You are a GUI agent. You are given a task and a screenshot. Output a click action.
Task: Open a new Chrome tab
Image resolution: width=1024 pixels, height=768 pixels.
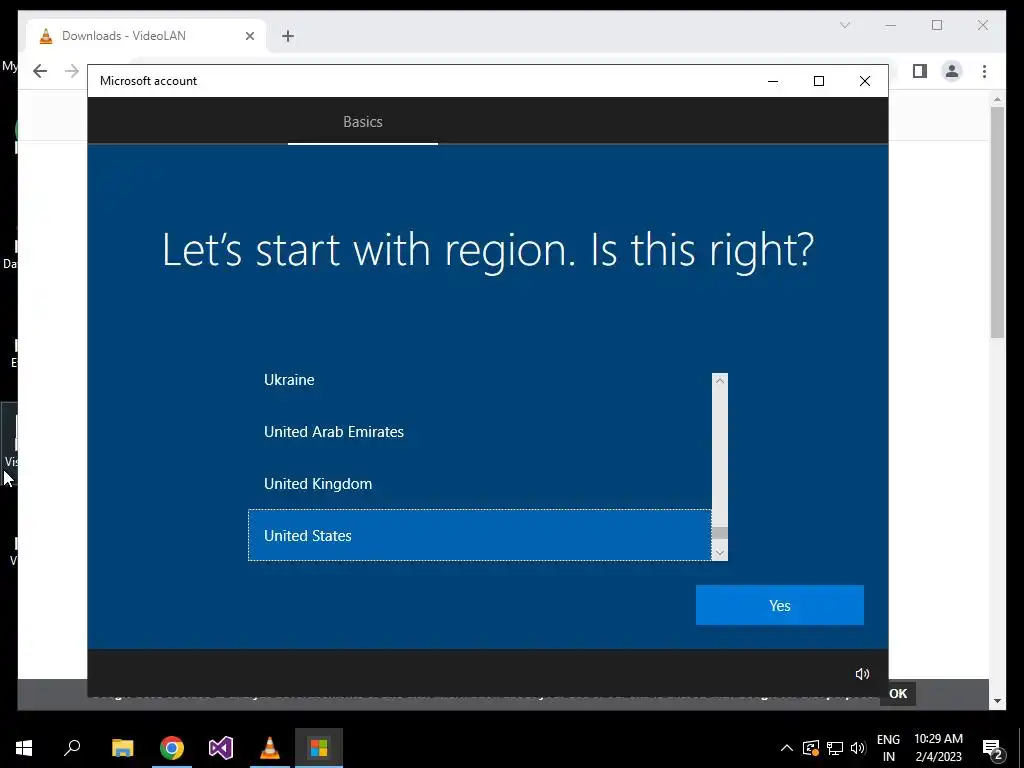coord(288,36)
